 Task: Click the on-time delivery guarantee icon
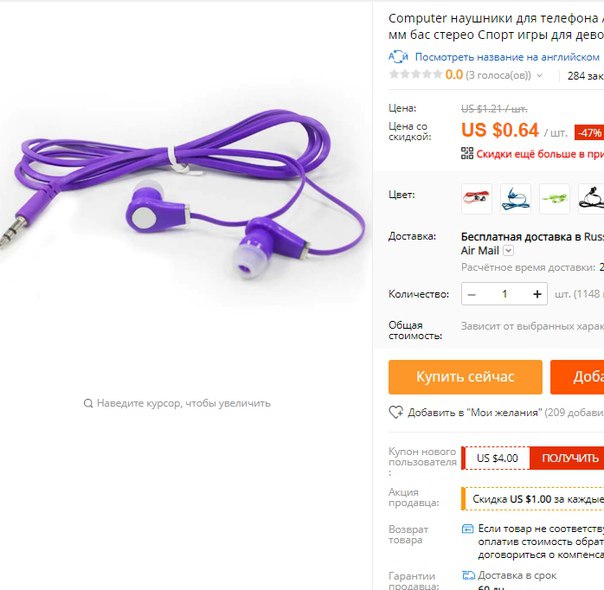click(x=468, y=575)
